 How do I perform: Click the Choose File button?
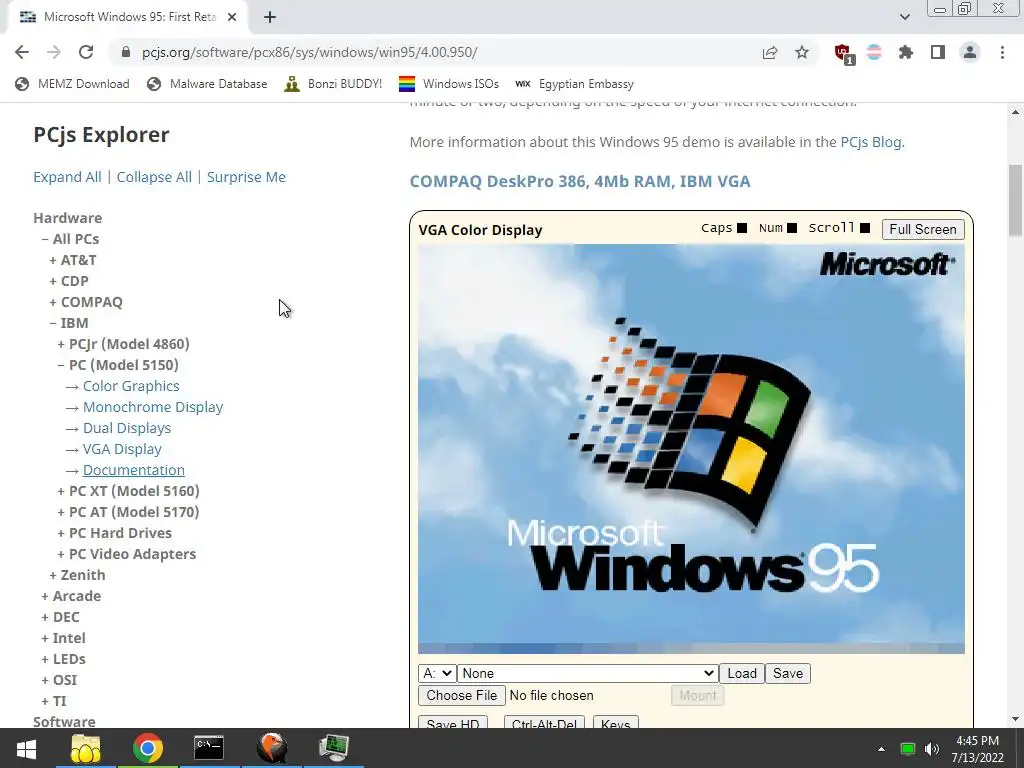[x=462, y=696]
